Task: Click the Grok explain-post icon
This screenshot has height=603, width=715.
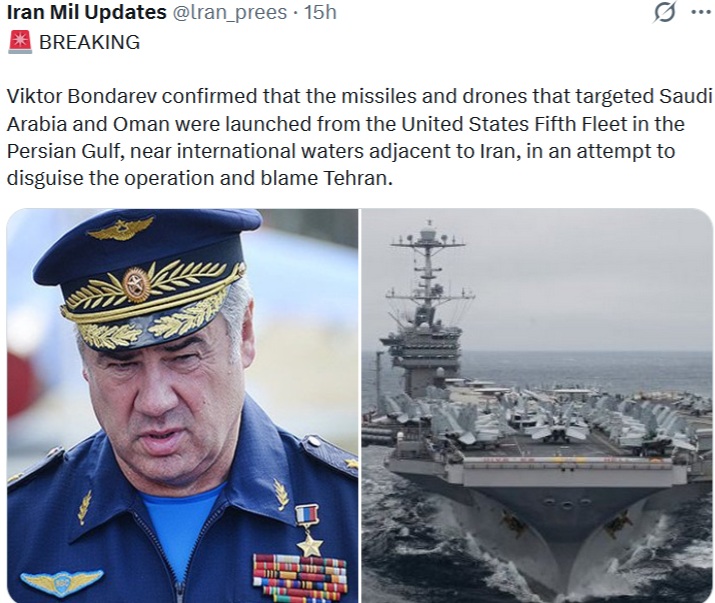Action: click(662, 13)
